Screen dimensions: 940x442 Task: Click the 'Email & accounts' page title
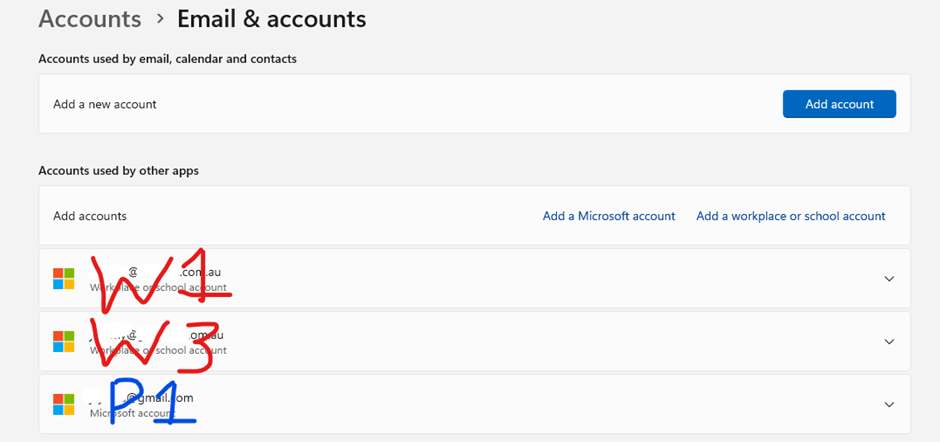pyautogui.click(x=272, y=19)
